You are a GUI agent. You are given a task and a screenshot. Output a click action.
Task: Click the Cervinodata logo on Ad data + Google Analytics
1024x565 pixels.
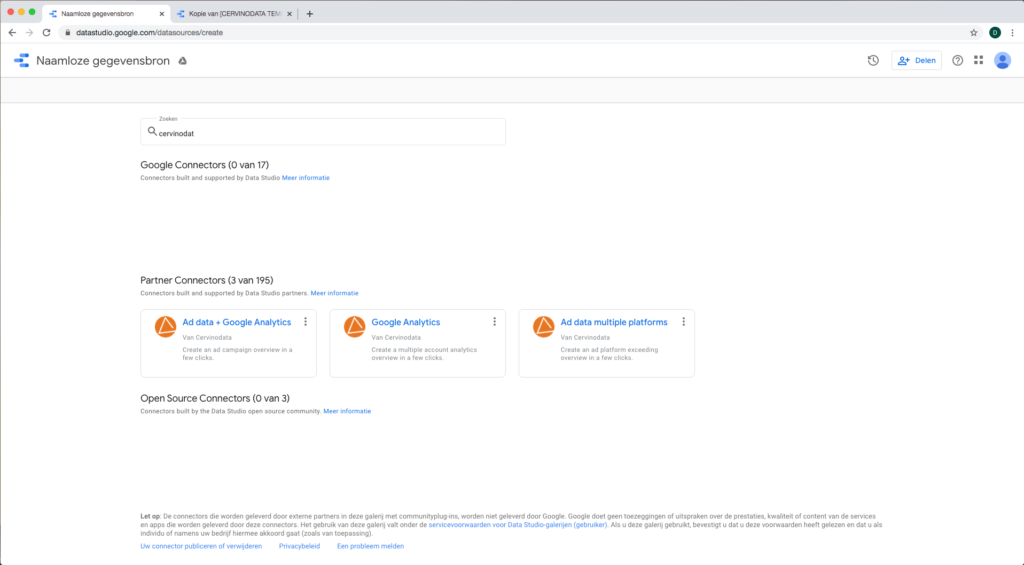pos(165,326)
